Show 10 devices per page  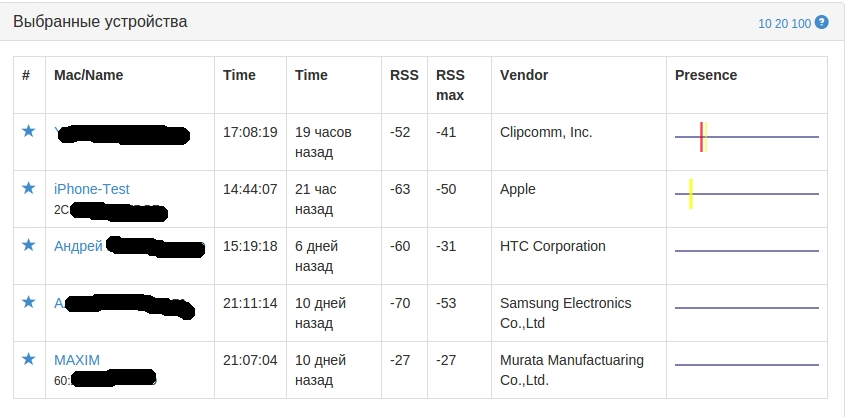click(765, 23)
